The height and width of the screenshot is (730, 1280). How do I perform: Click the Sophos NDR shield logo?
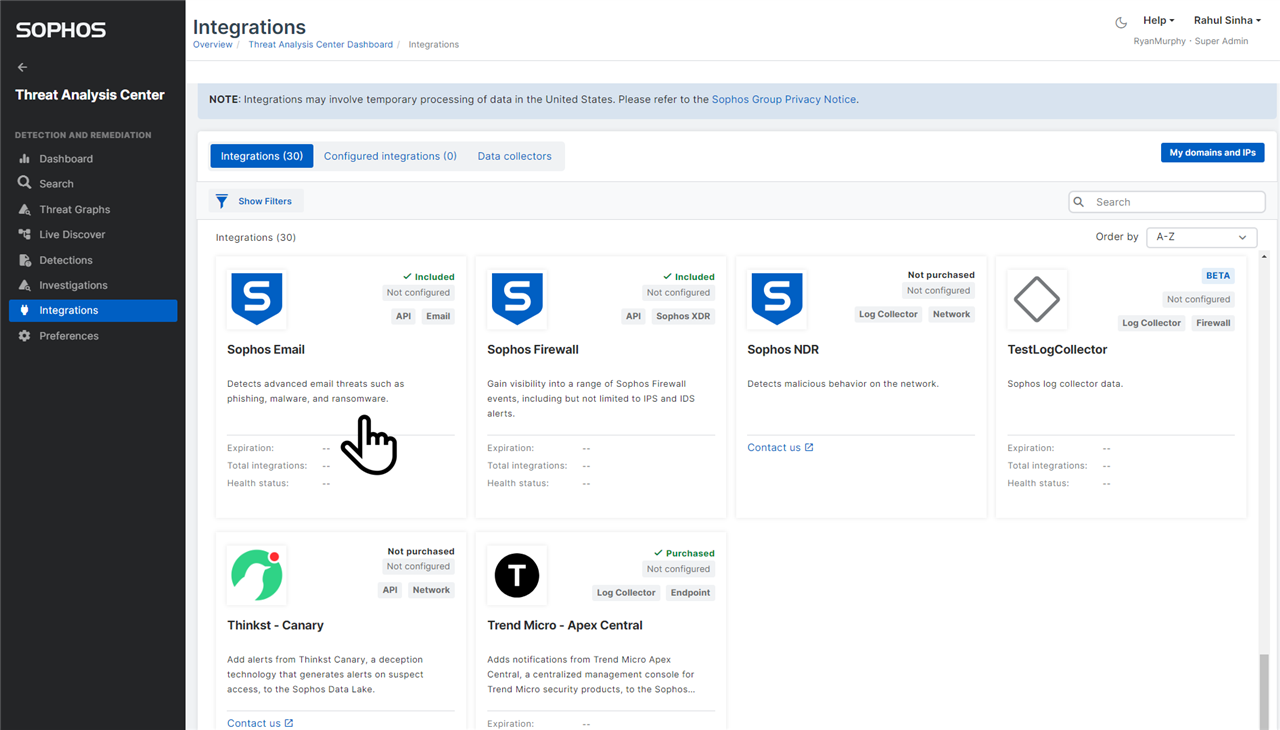coord(777,298)
